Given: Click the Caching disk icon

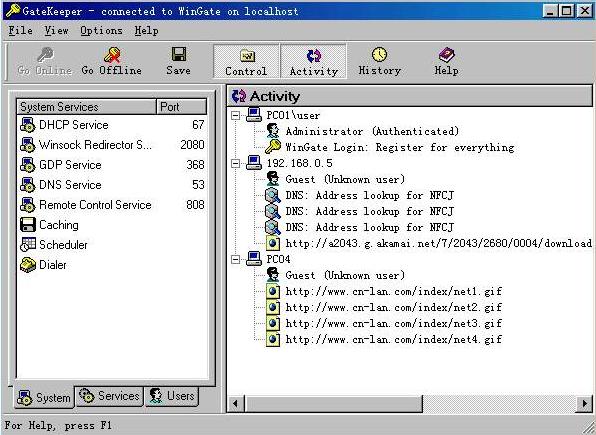Looking at the screenshot, I should tap(28, 225).
